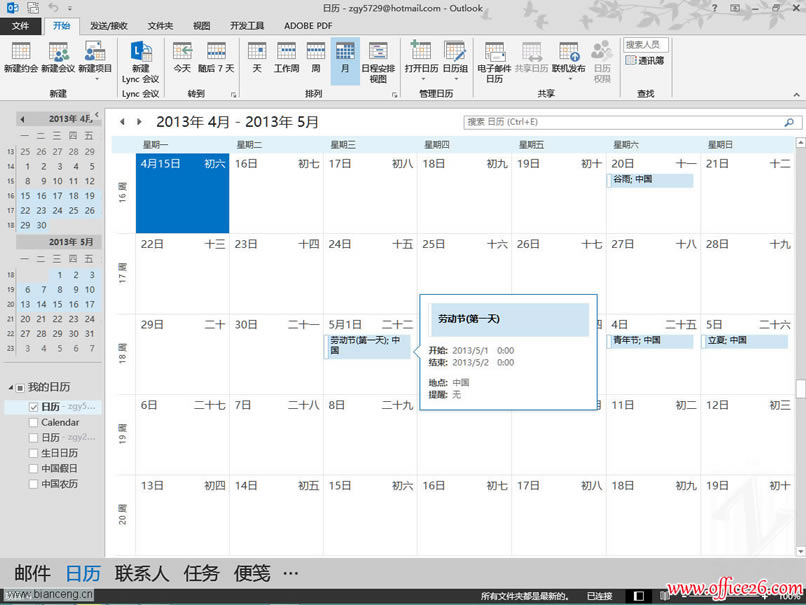This screenshot has width=806, height=605.
Task: Collapse the 我的日历 group
Action: 10,389
